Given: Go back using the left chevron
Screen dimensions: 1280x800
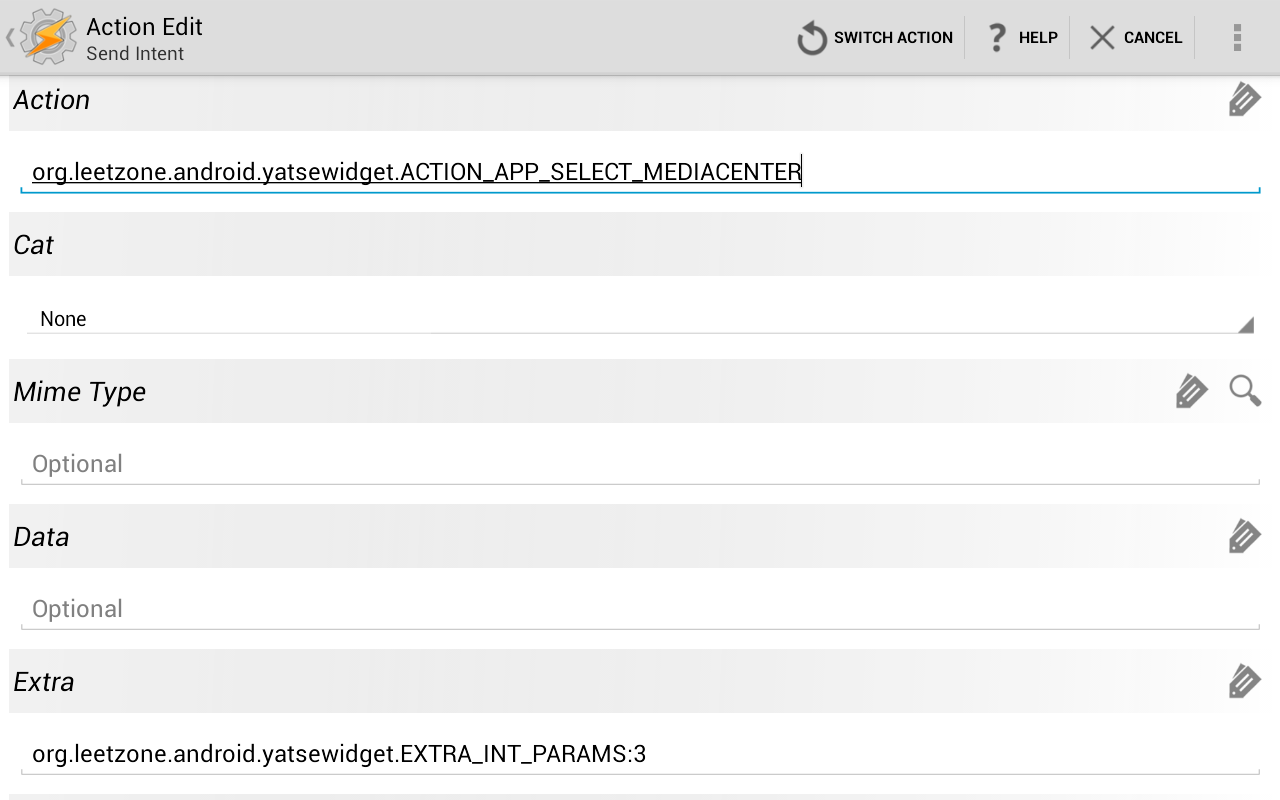Looking at the screenshot, I should point(11,38).
